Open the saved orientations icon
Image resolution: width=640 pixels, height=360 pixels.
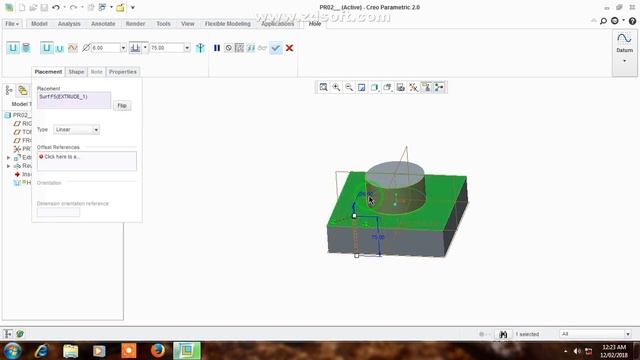(x=387, y=87)
